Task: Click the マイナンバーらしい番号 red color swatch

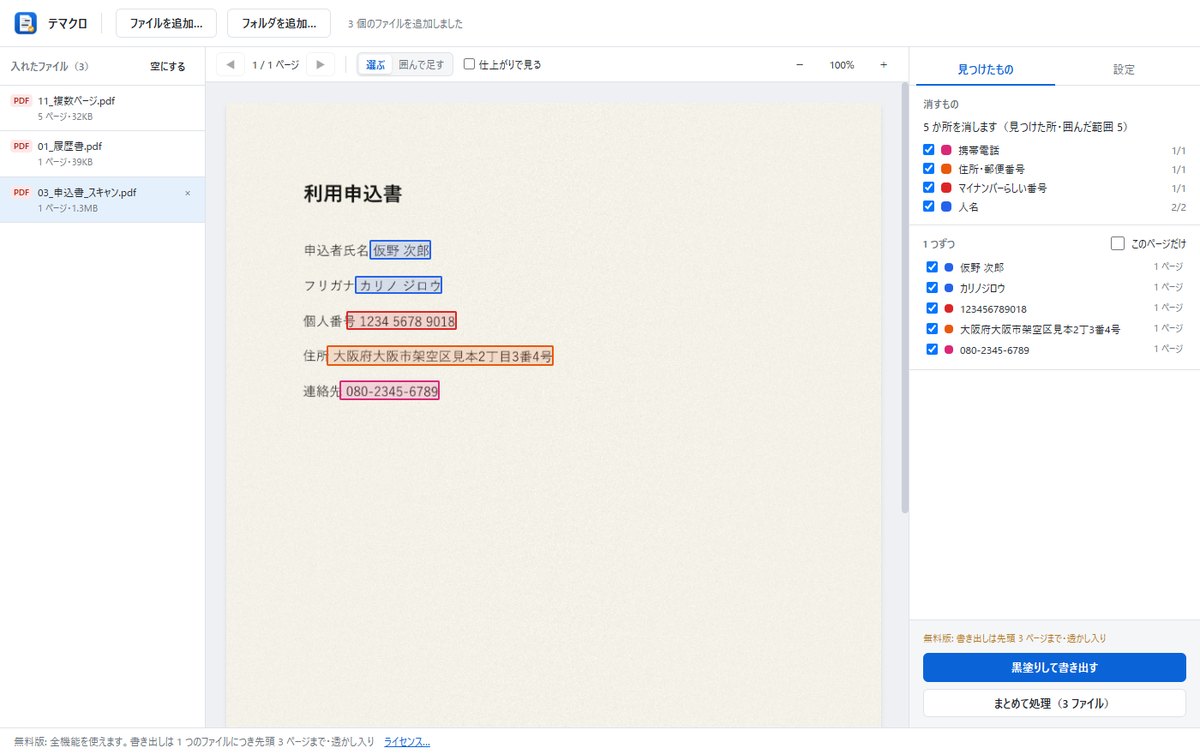Action: tap(946, 188)
